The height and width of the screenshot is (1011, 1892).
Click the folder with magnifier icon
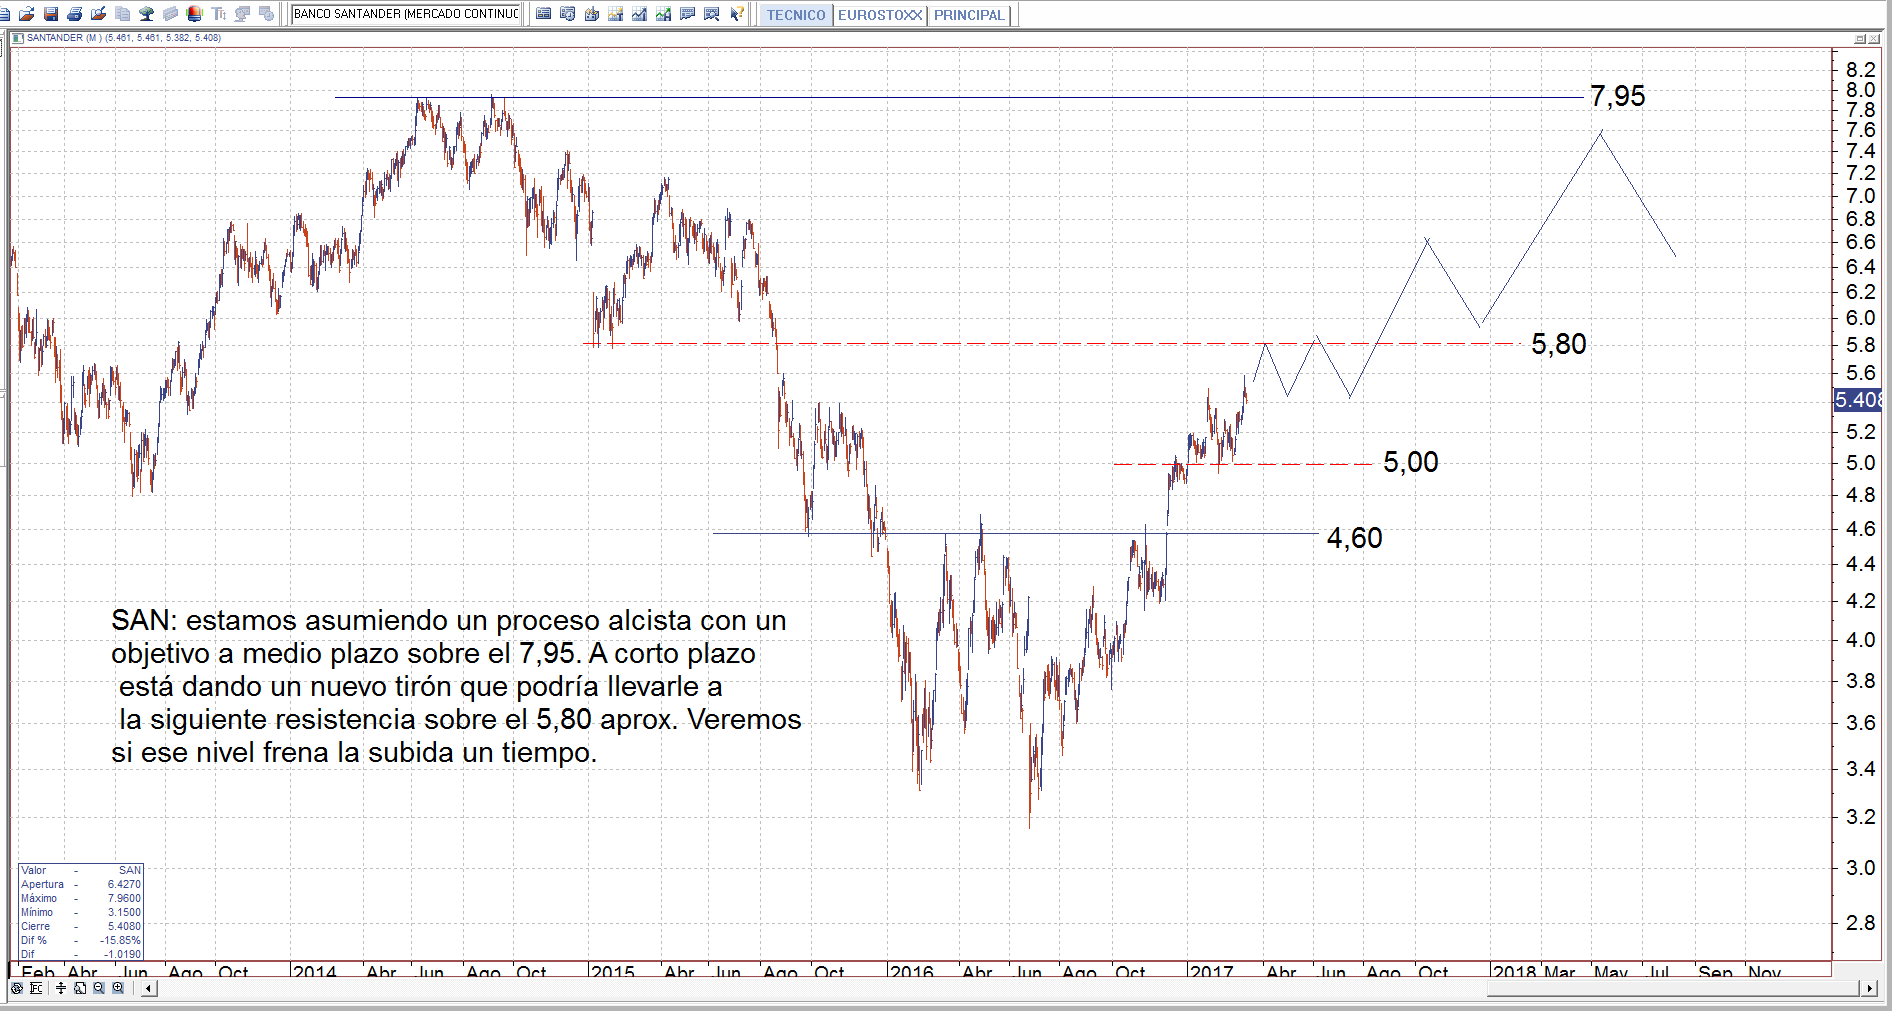[x=98, y=14]
